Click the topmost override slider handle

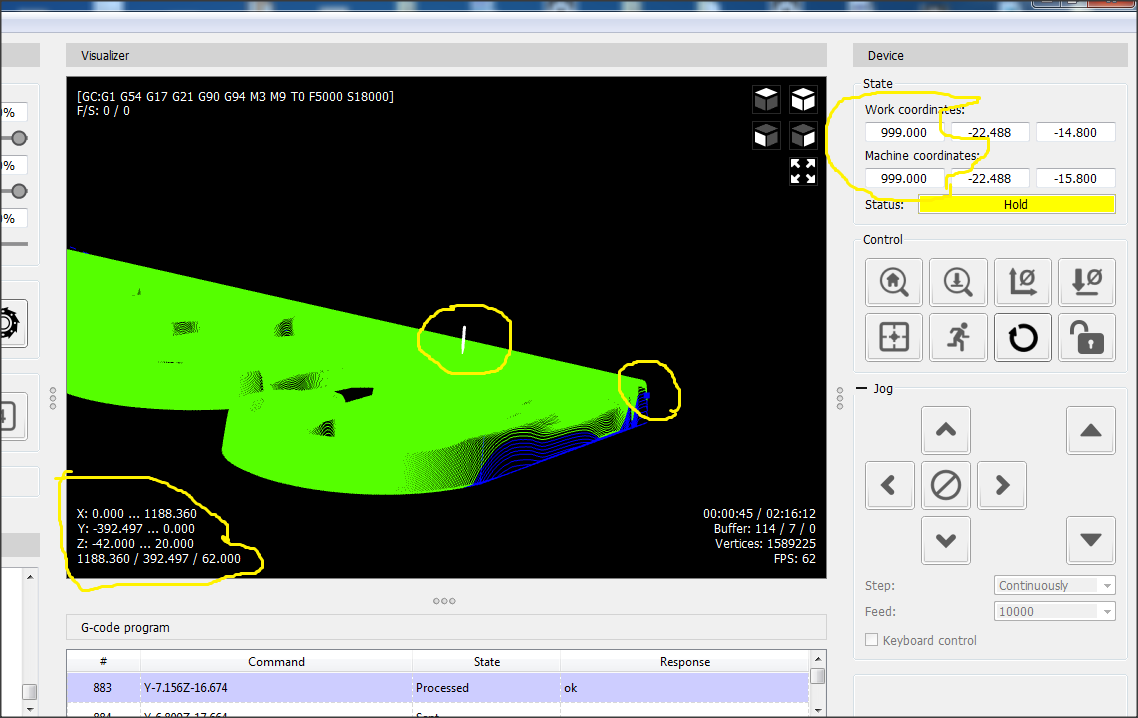[18, 138]
